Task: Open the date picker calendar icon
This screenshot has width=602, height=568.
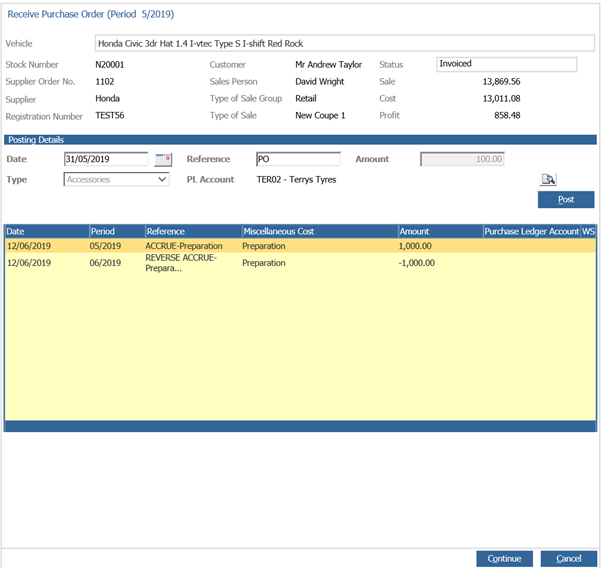Action: [163, 159]
